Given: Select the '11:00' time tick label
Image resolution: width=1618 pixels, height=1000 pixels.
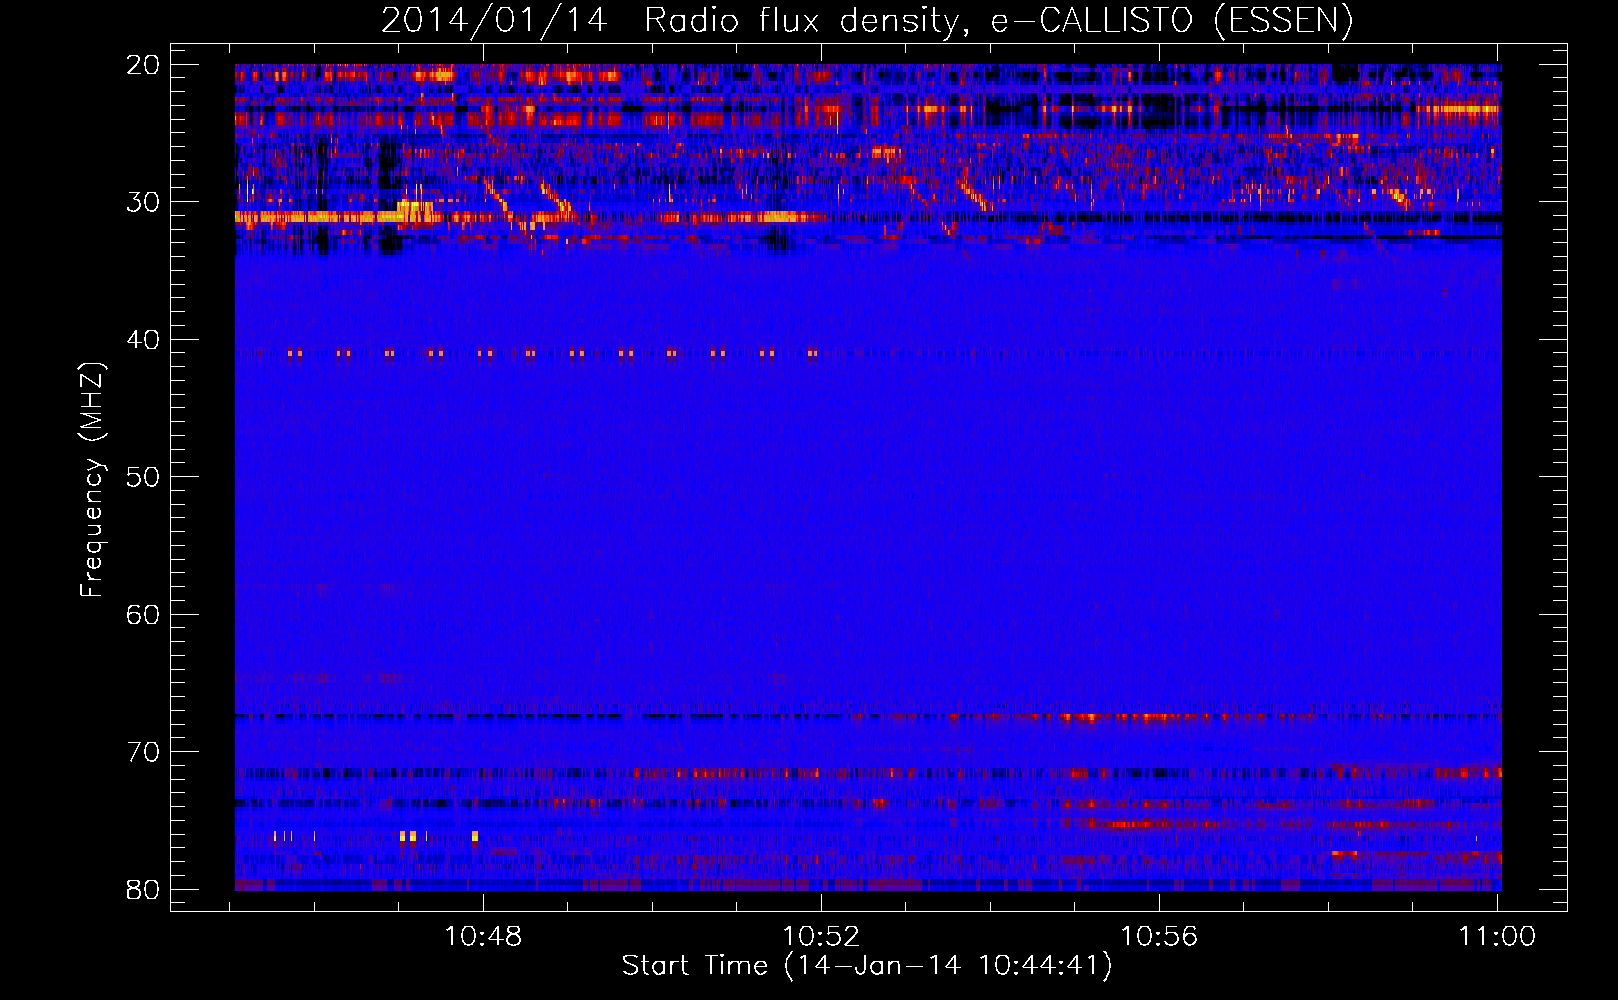Looking at the screenshot, I should [1497, 937].
